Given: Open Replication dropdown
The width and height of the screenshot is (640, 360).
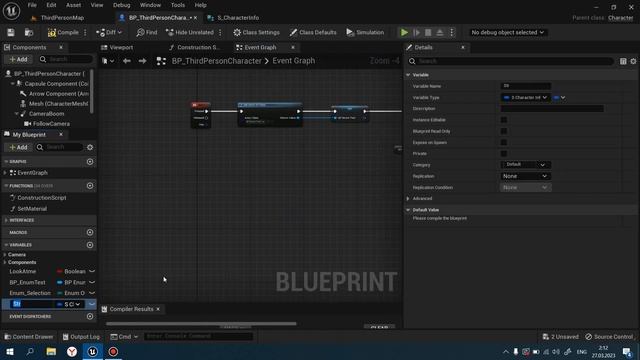Looking at the screenshot, I should tap(525, 176).
